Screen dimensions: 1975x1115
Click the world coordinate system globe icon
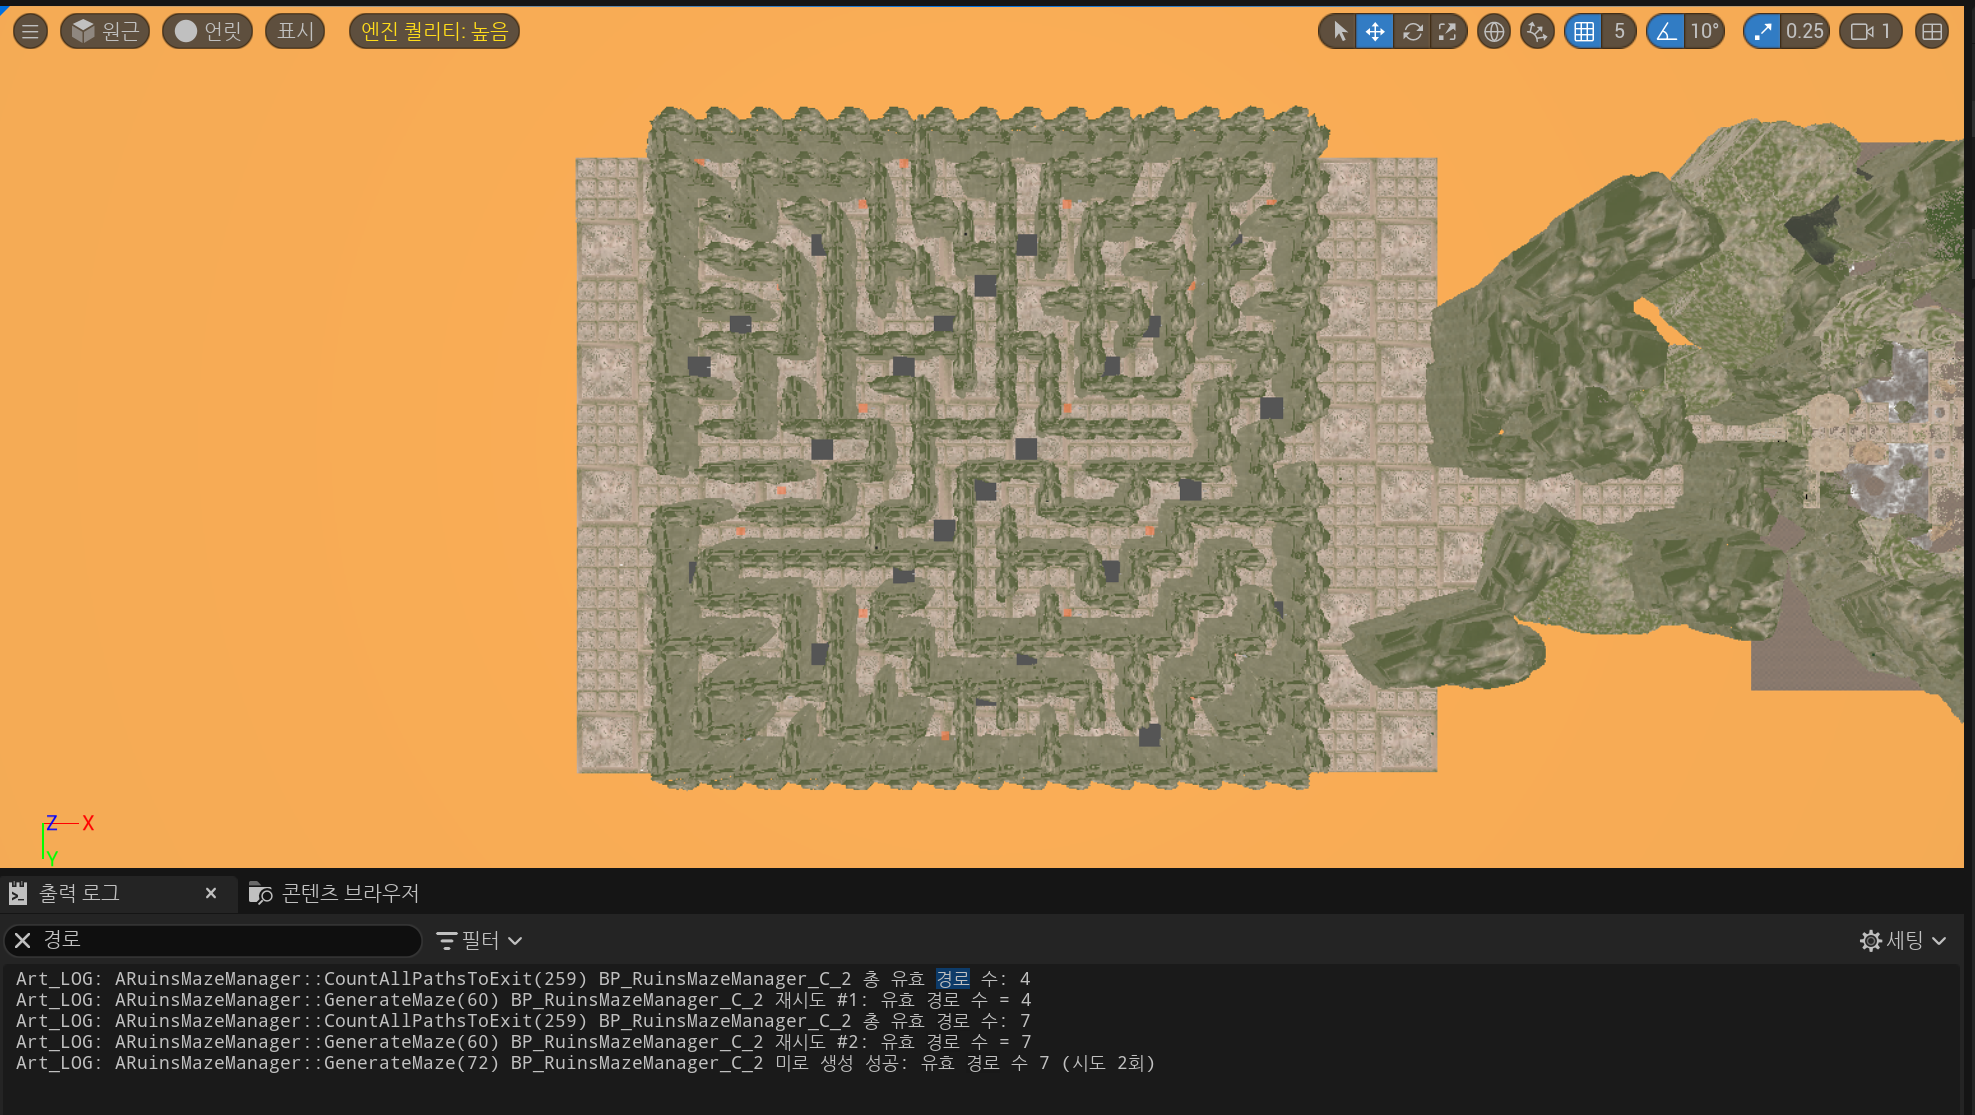[x=1493, y=31]
